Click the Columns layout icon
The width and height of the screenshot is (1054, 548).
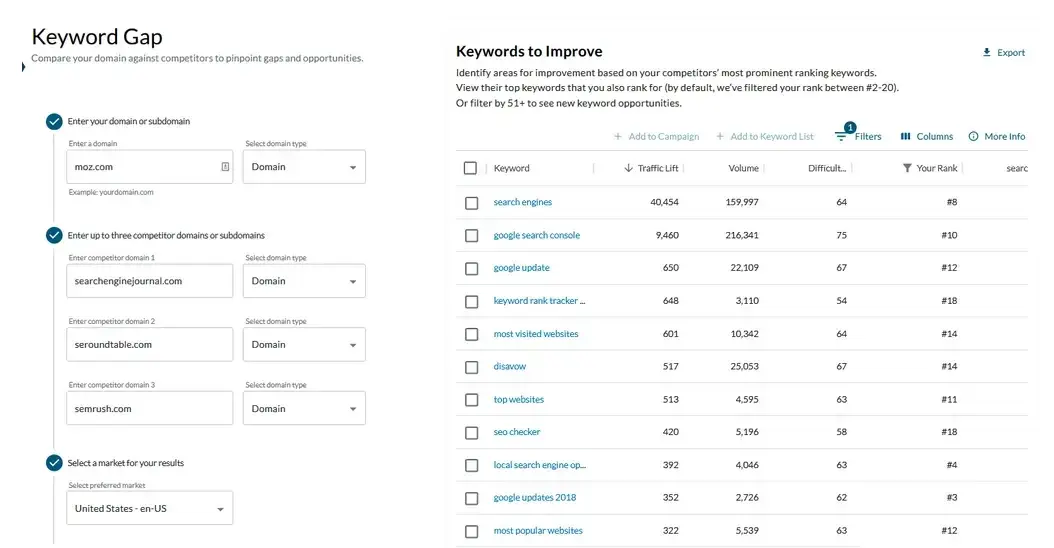tap(905, 137)
